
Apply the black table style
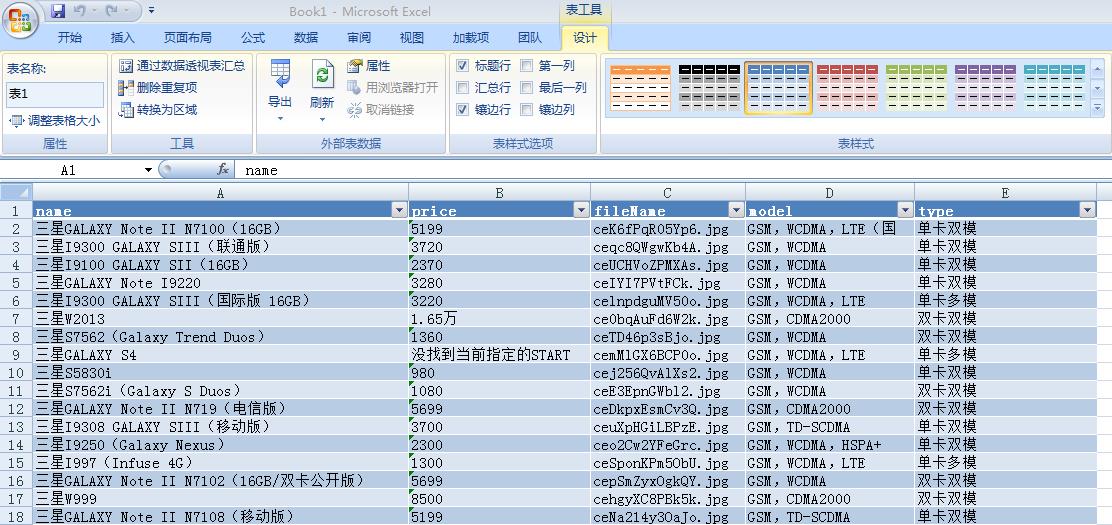point(709,88)
